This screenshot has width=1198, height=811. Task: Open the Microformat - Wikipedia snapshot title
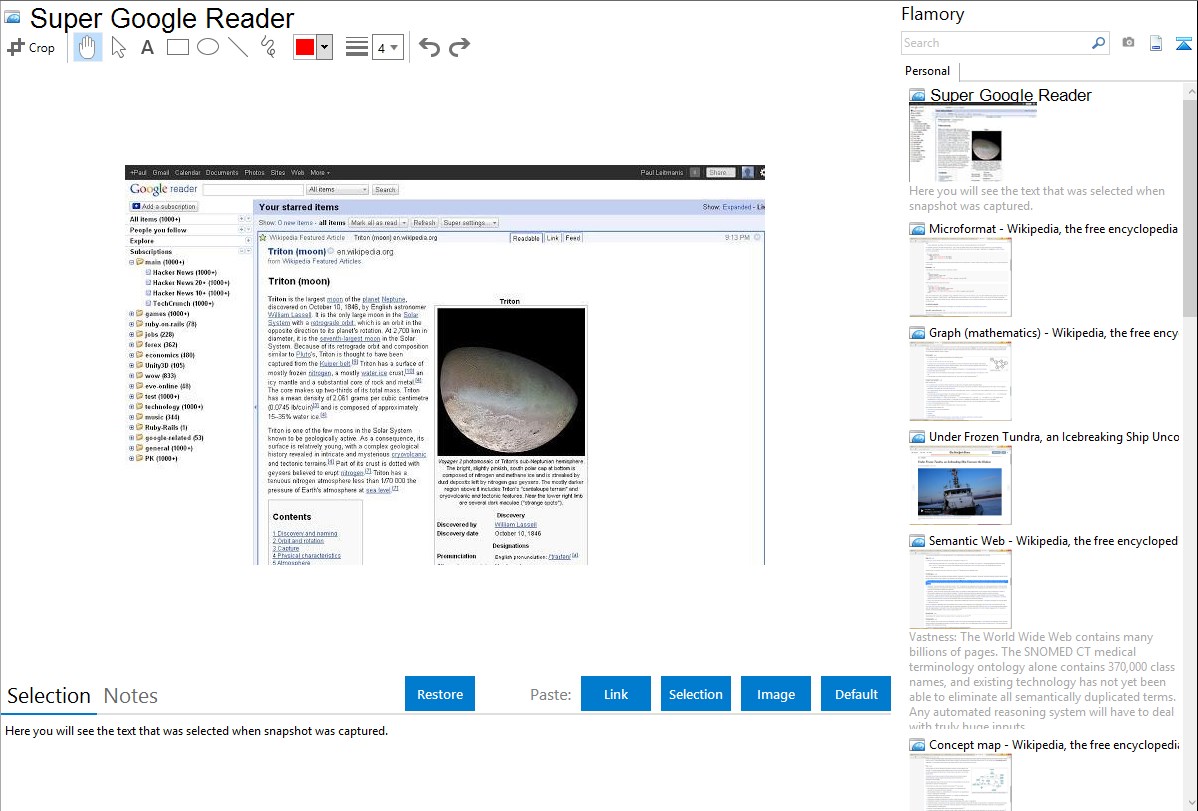coord(1053,229)
